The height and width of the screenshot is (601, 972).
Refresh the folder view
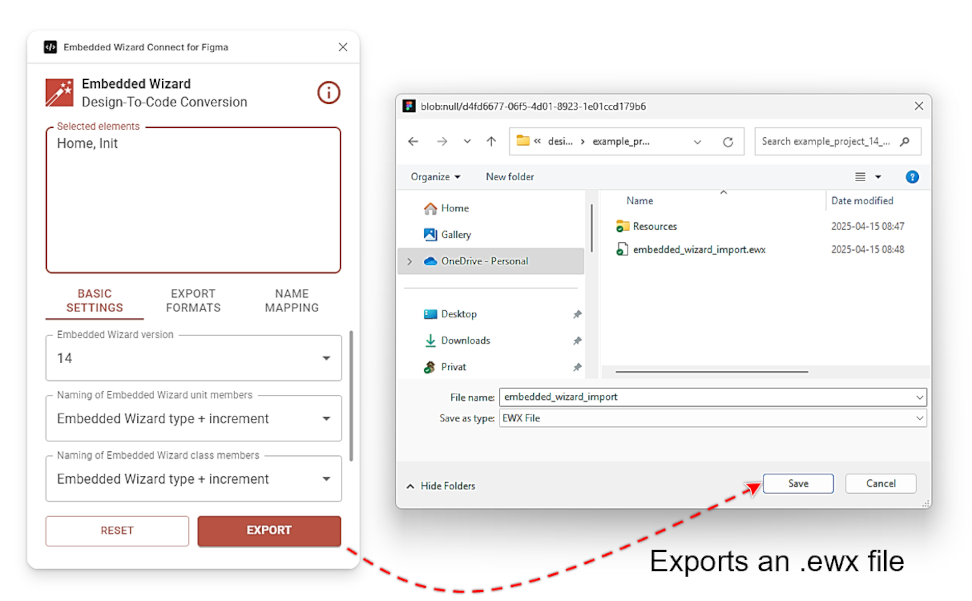click(728, 142)
